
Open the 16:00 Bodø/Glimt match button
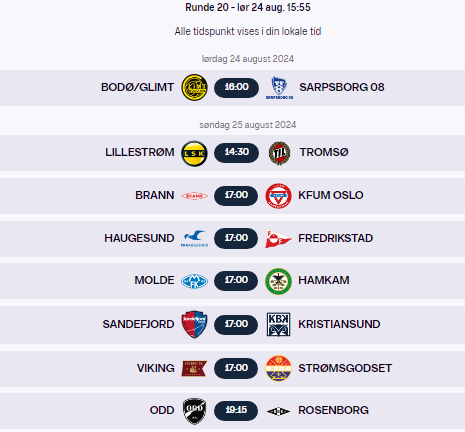[x=236, y=88]
